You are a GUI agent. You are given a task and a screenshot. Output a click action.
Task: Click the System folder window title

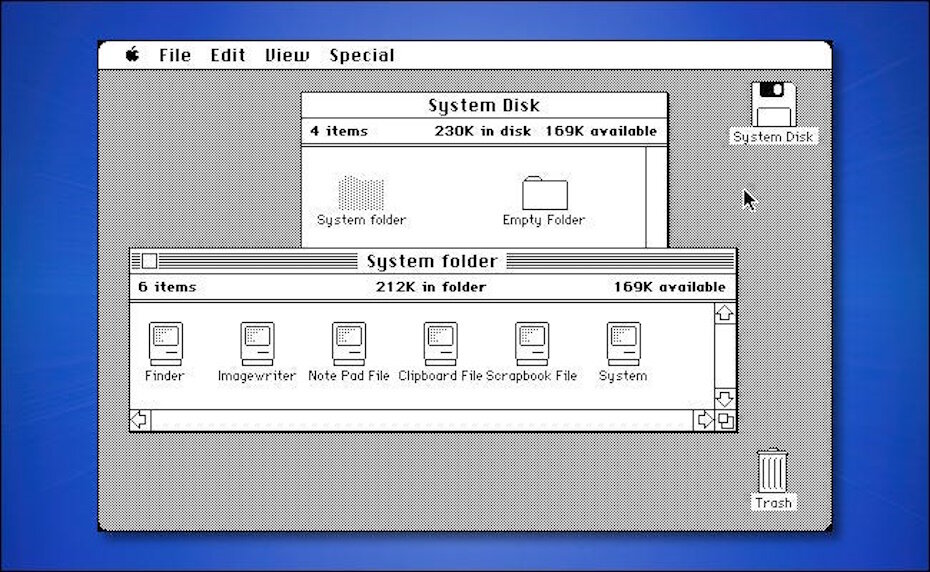pos(432,261)
